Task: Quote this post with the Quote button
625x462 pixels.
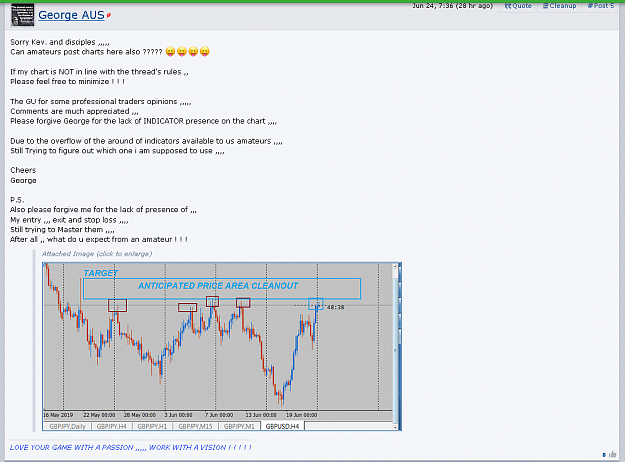Action: [518, 6]
